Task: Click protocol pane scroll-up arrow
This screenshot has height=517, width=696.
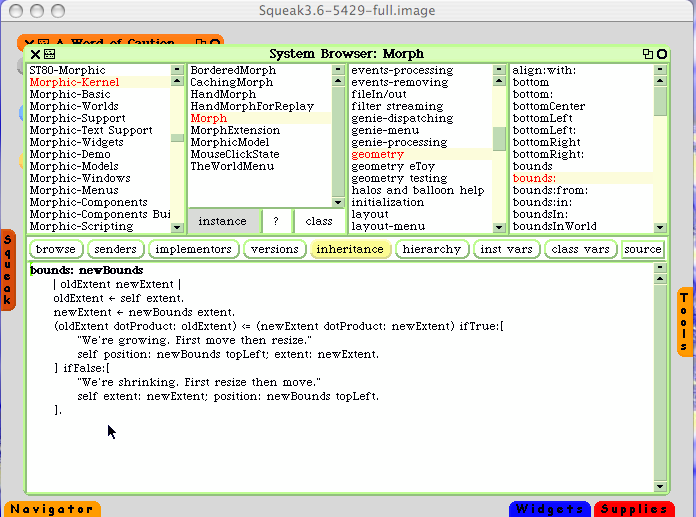Action: [x=499, y=81]
